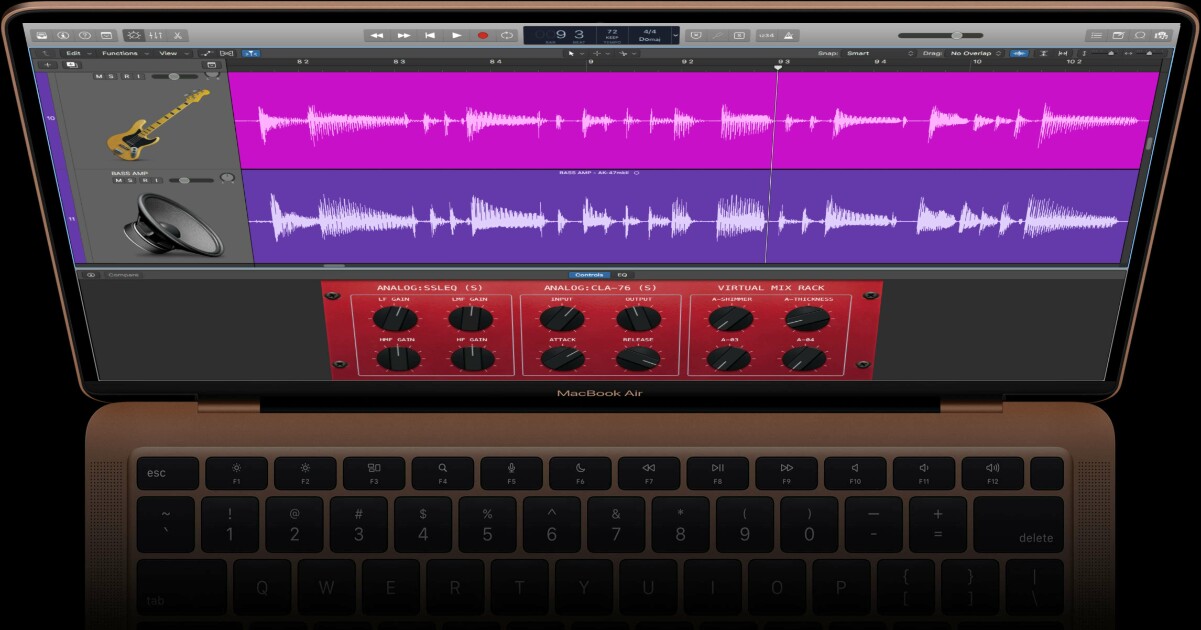
Task: Enable input monitoring on track 10
Action: 138,76
